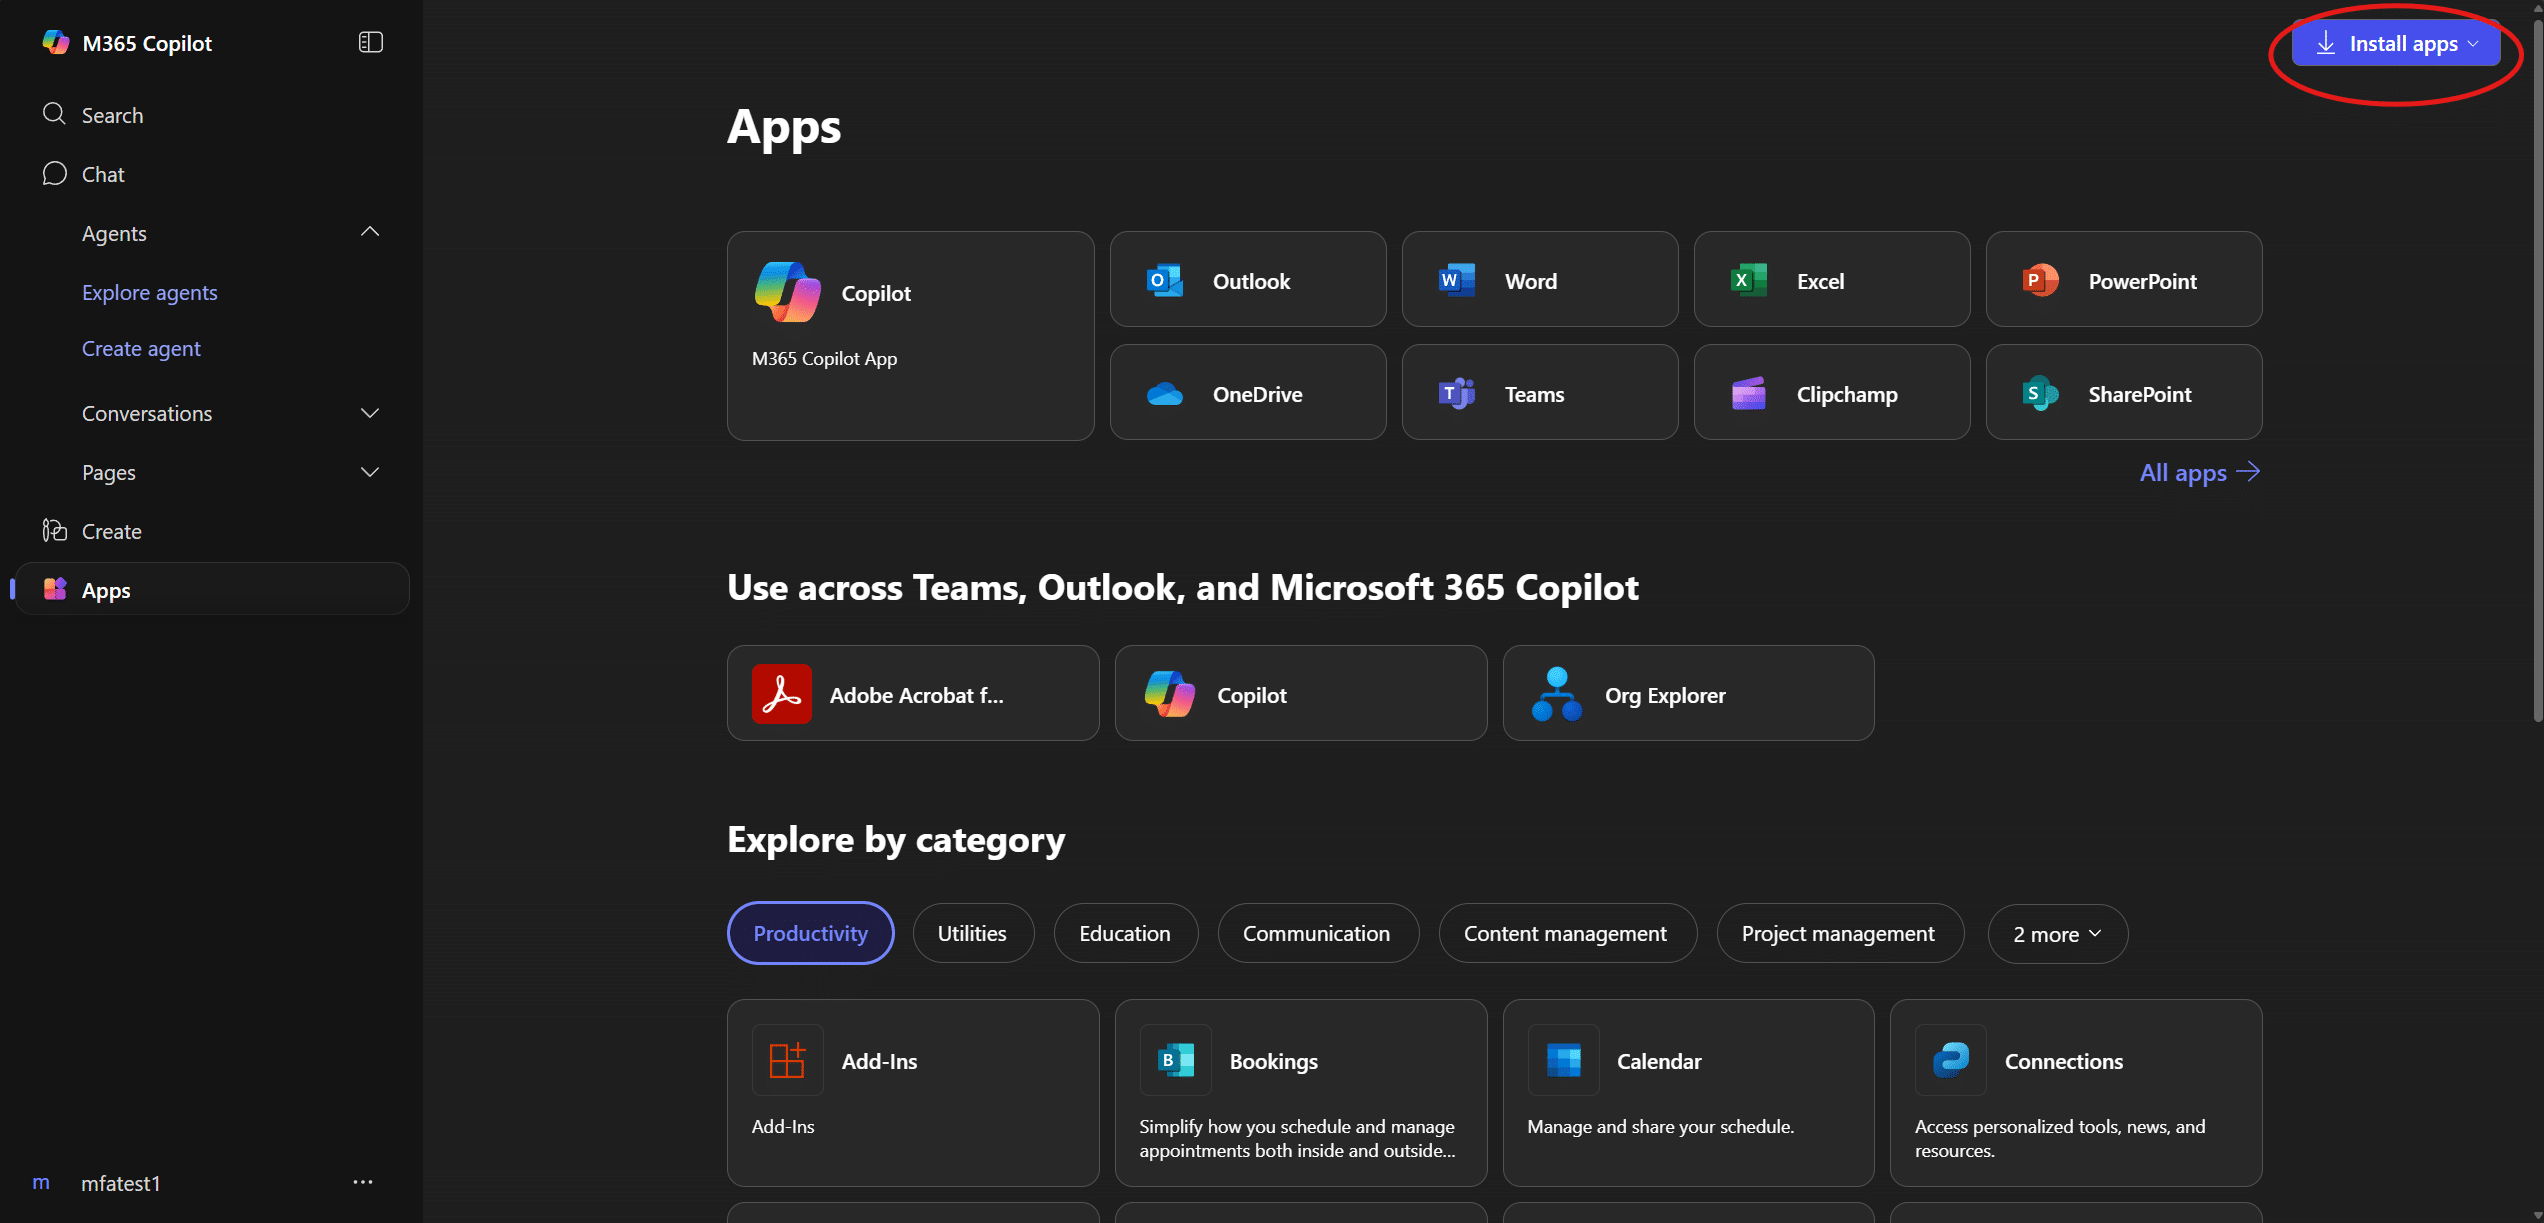Open Install apps dropdown button
Screen dimensions: 2544x1223
tap(2396, 44)
